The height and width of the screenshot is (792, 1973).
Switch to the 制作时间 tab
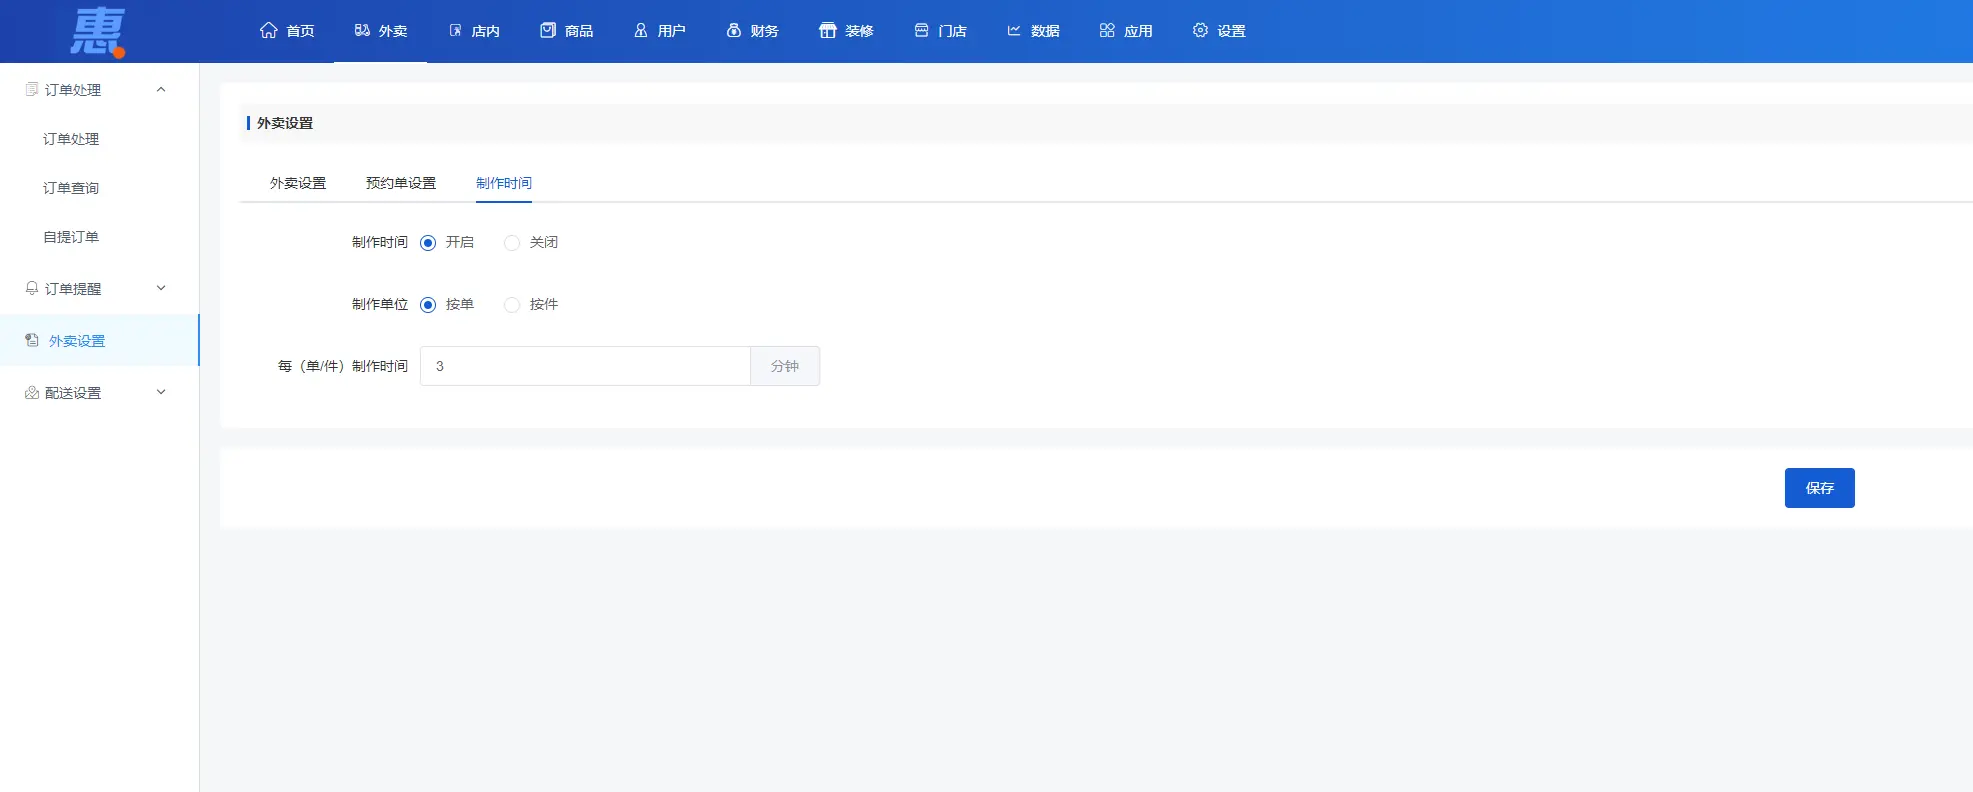(x=504, y=183)
